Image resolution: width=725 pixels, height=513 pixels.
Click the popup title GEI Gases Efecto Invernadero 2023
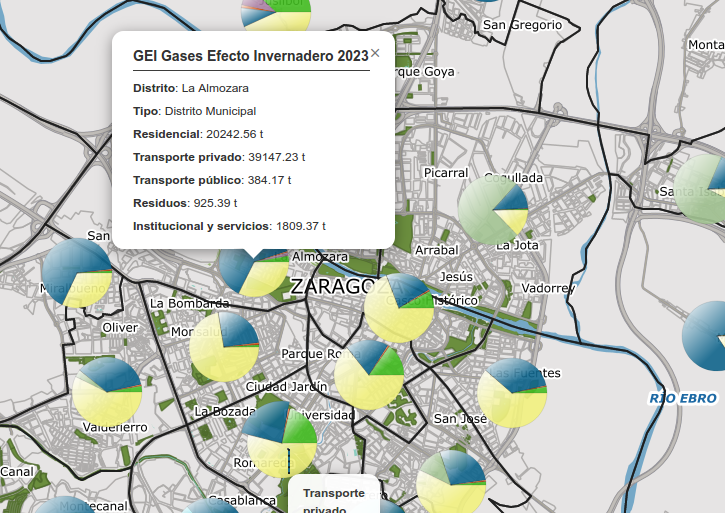click(251, 56)
